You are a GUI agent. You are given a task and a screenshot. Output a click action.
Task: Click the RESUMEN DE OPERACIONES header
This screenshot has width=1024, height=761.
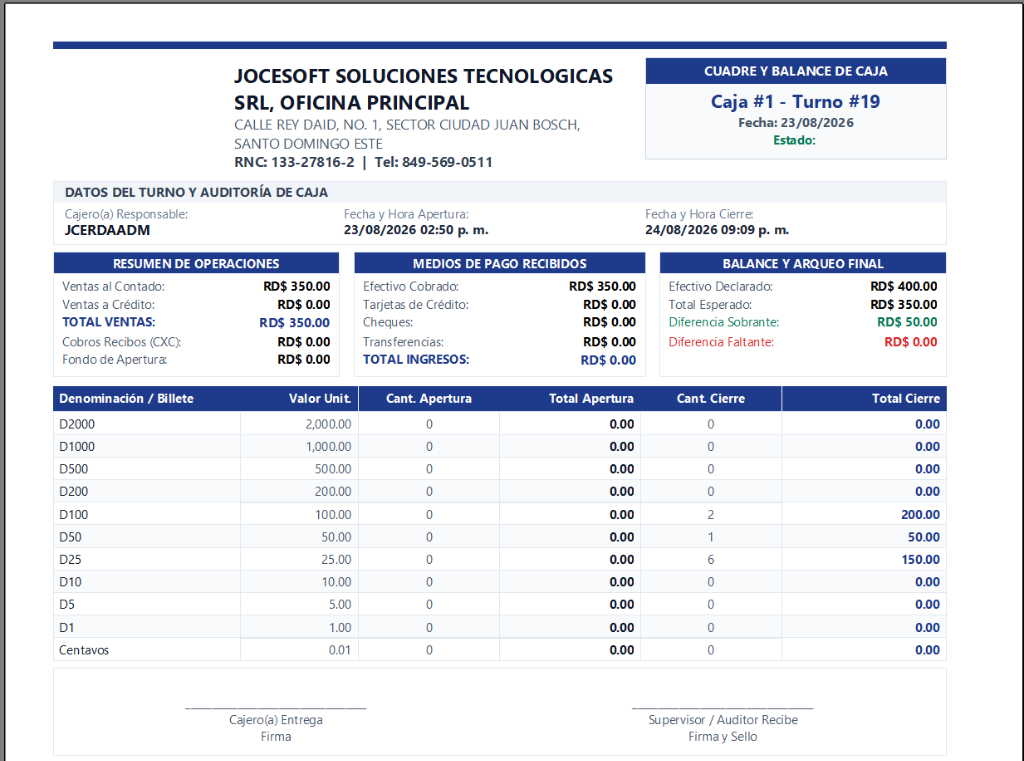[x=196, y=263]
